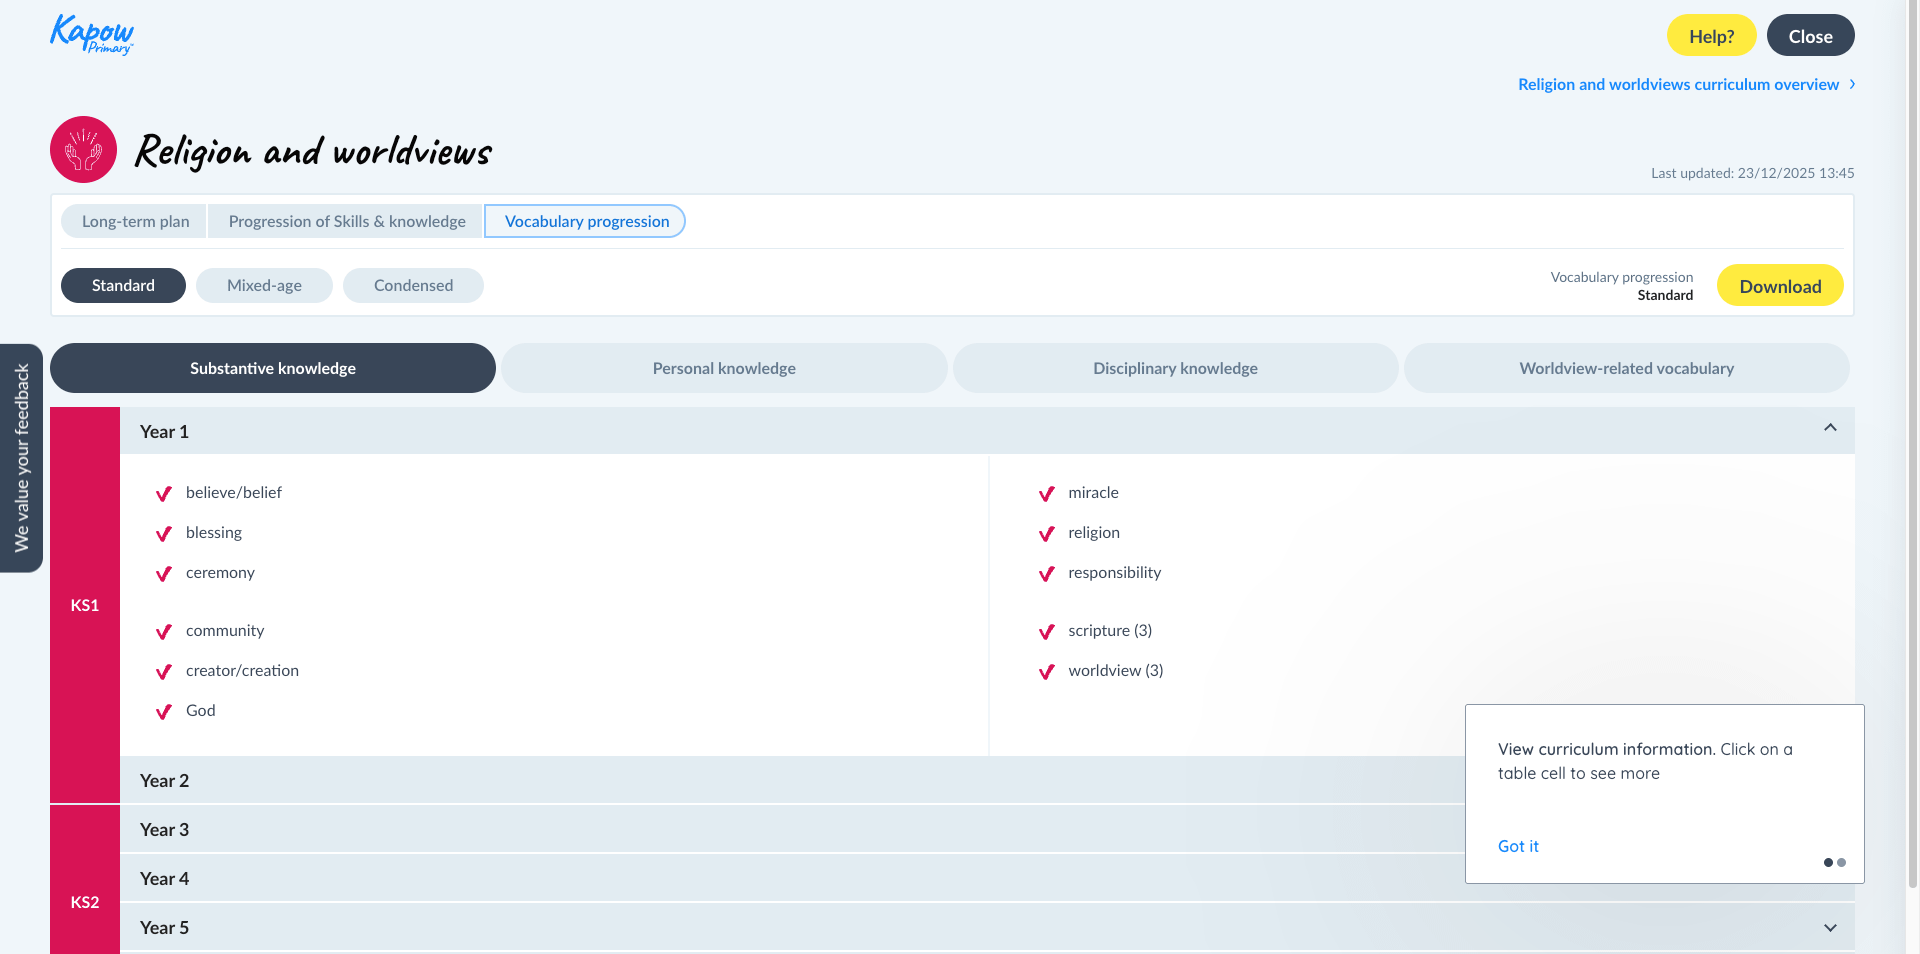
Task: Click the Religion and worldviews hands icon
Action: pos(84,150)
